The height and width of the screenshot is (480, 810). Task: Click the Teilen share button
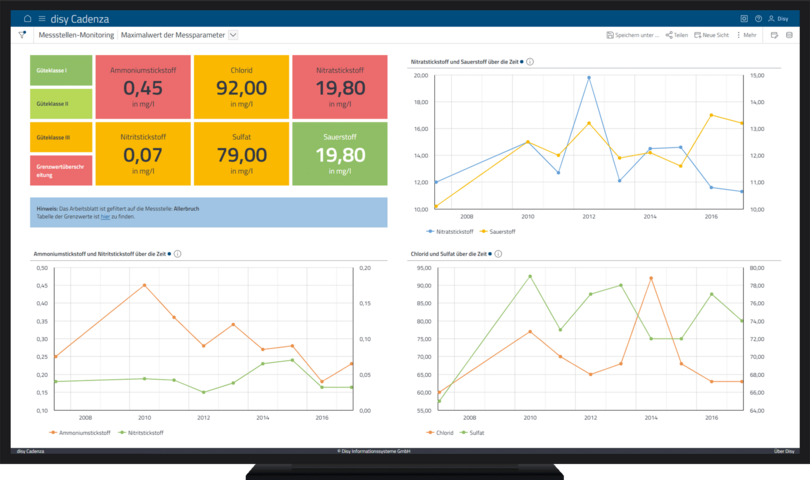(677, 35)
